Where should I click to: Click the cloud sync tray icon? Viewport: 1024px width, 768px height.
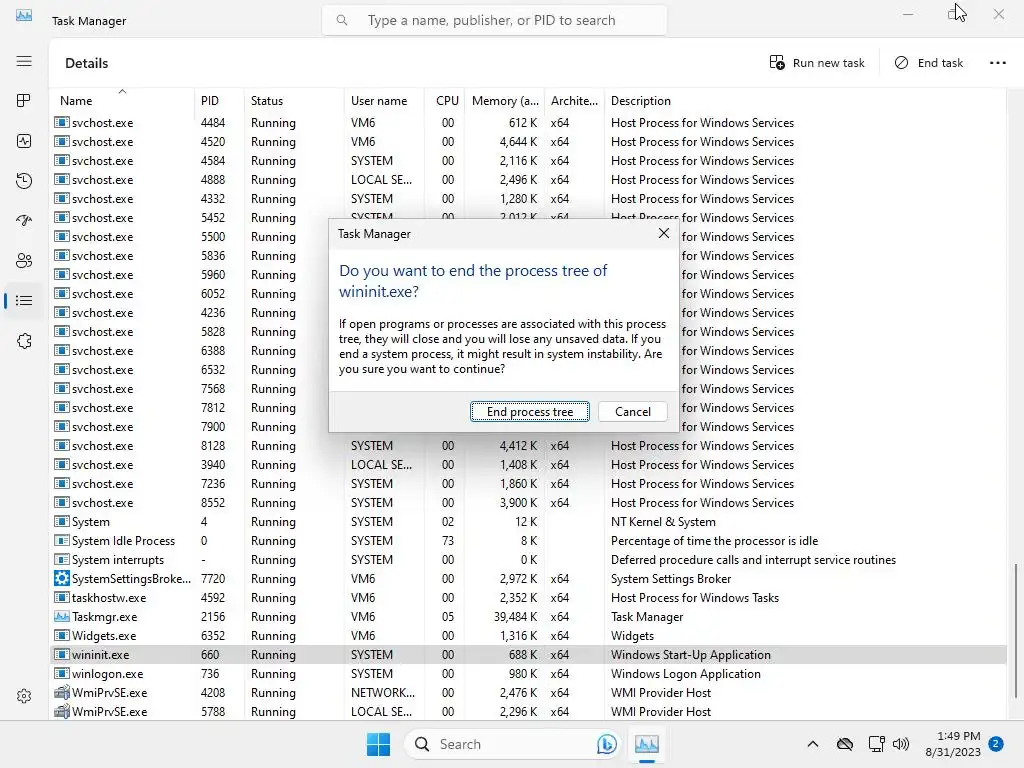(844, 744)
